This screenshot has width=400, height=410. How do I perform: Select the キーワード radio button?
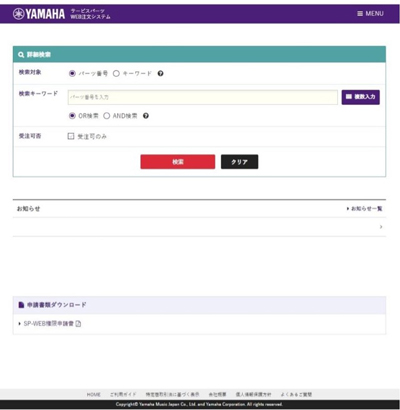tap(116, 73)
